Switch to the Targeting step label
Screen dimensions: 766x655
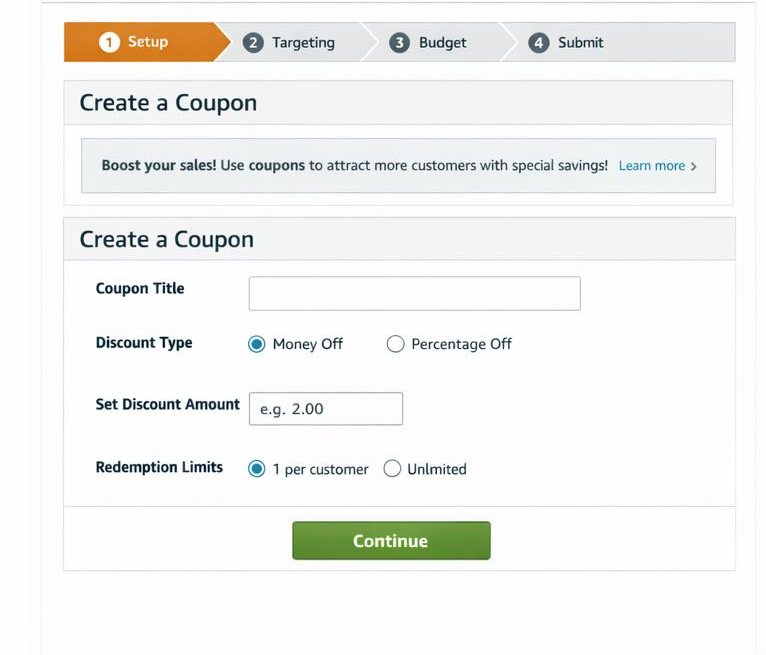tap(303, 43)
